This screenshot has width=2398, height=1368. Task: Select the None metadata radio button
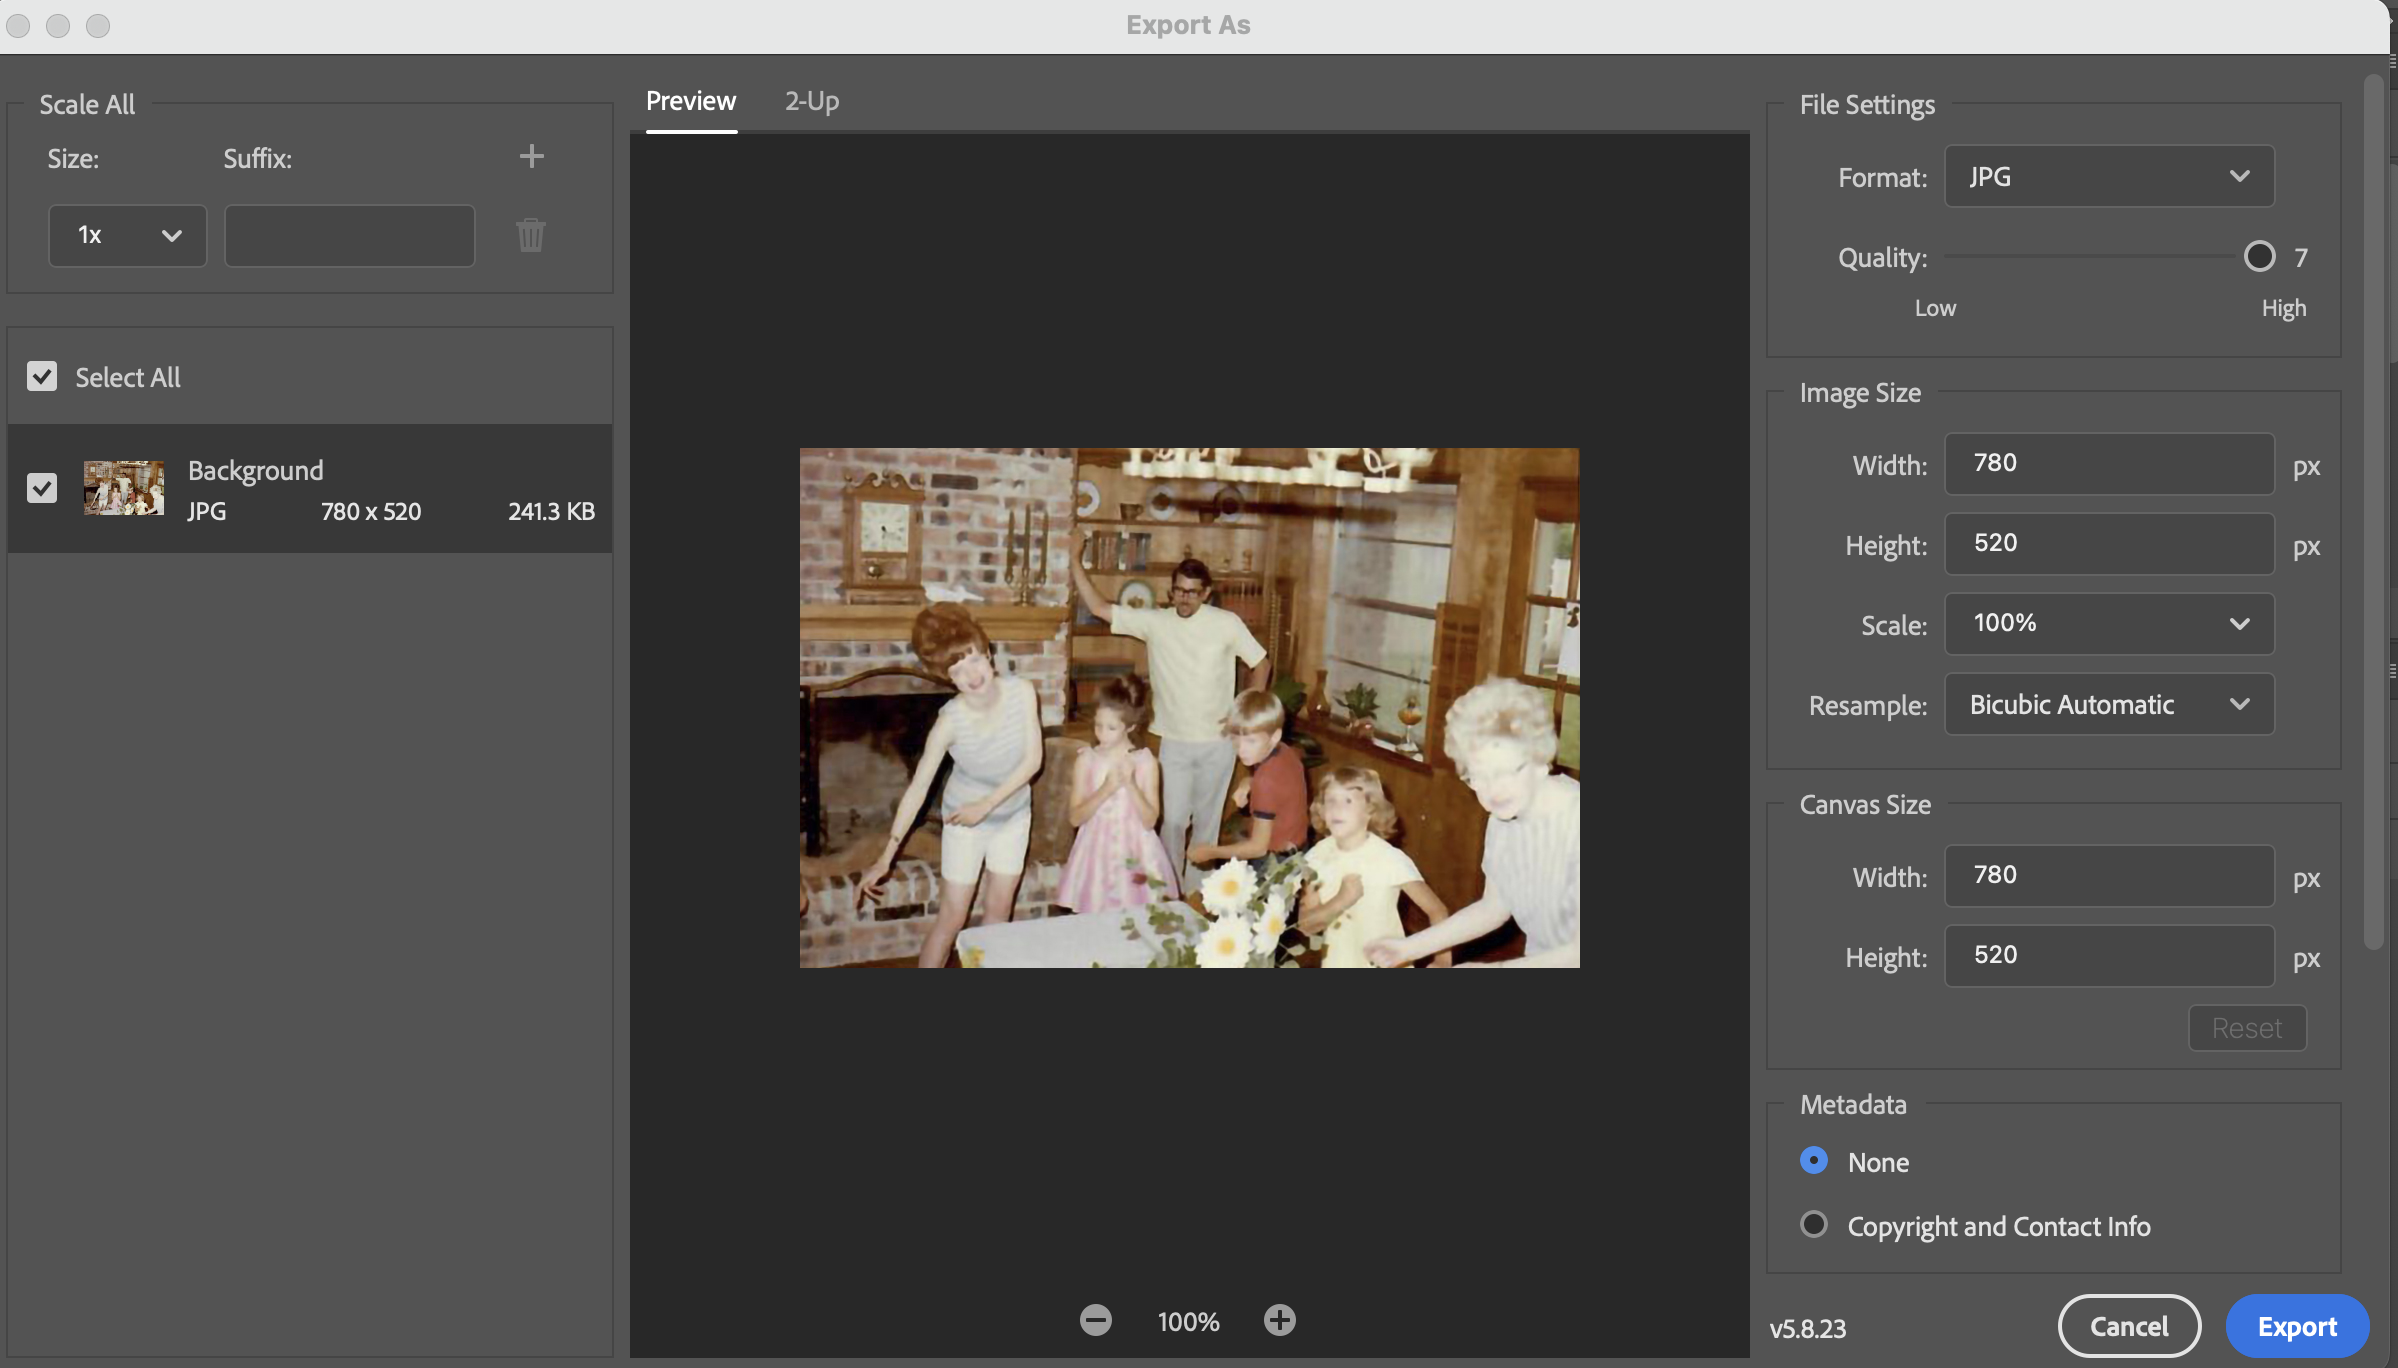(x=1813, y=1161)
